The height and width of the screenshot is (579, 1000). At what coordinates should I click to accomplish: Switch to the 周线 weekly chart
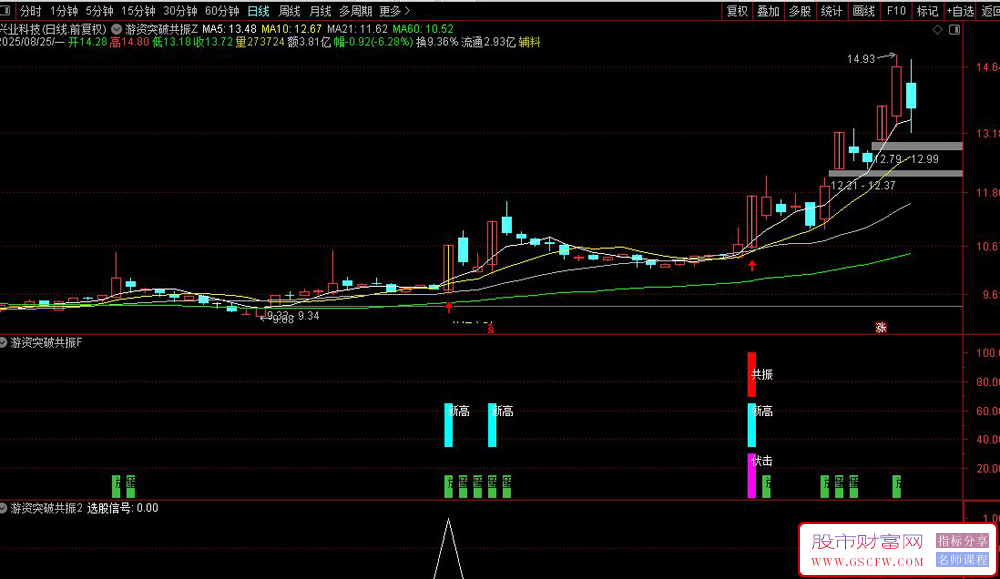(290, 11)
